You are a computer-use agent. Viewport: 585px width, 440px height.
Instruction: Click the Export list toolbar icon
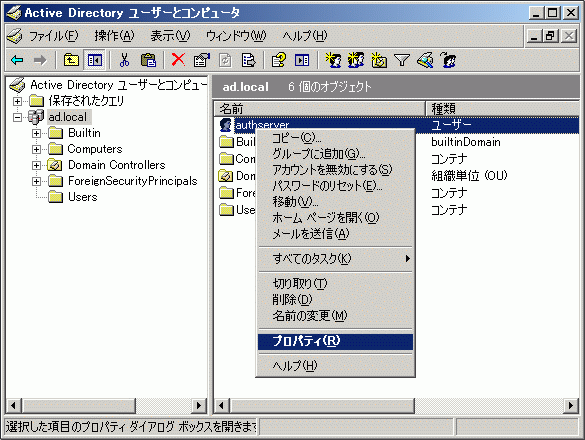coord(248,60)
